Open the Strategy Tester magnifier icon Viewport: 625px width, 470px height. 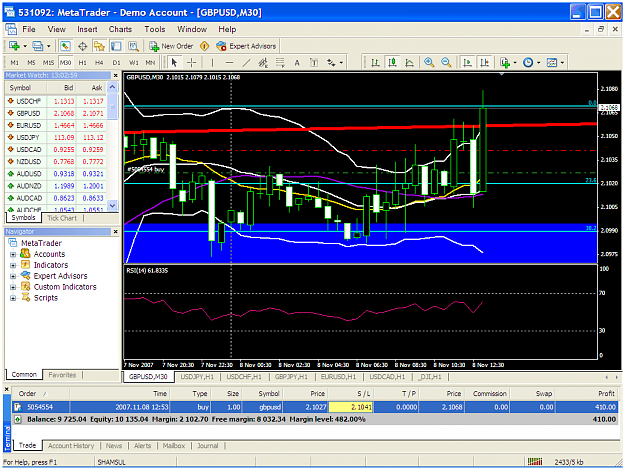pos(133,46)
